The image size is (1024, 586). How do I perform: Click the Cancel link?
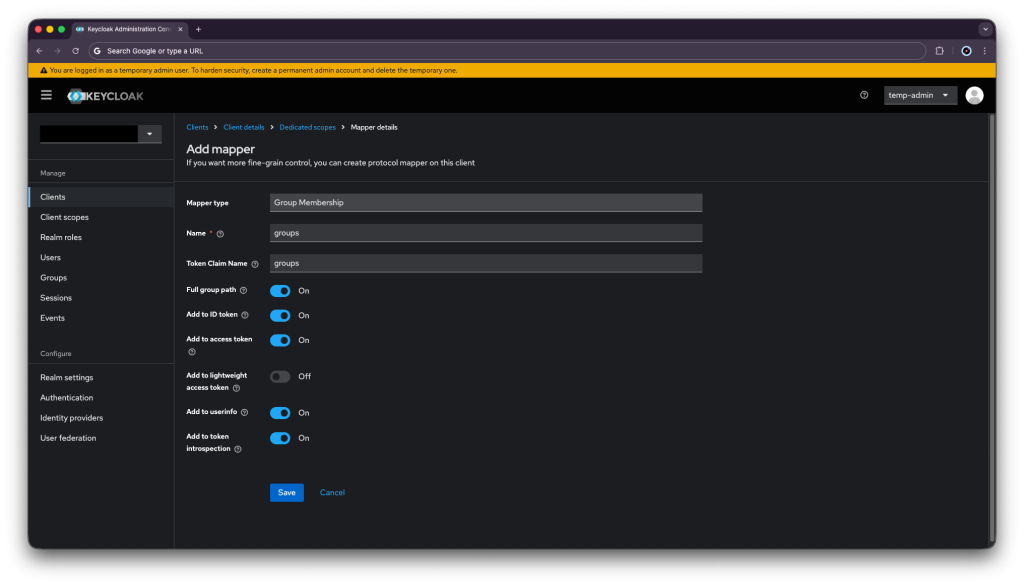(332, 492)
